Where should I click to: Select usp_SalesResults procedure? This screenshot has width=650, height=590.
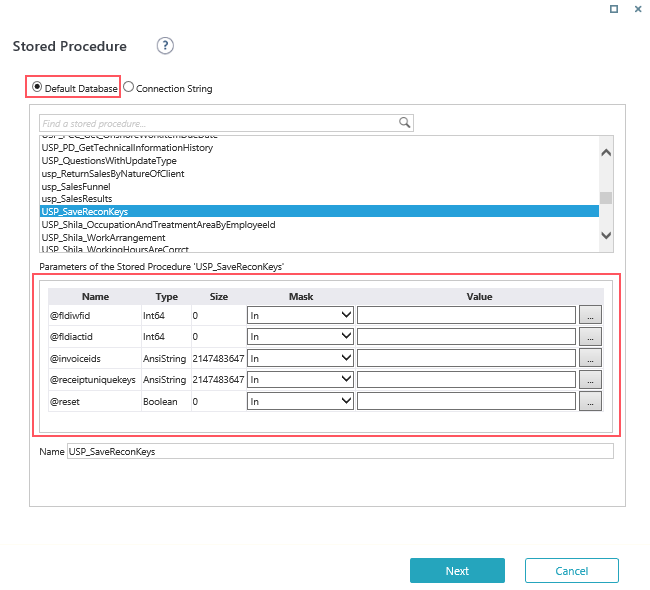pos(77,199)
